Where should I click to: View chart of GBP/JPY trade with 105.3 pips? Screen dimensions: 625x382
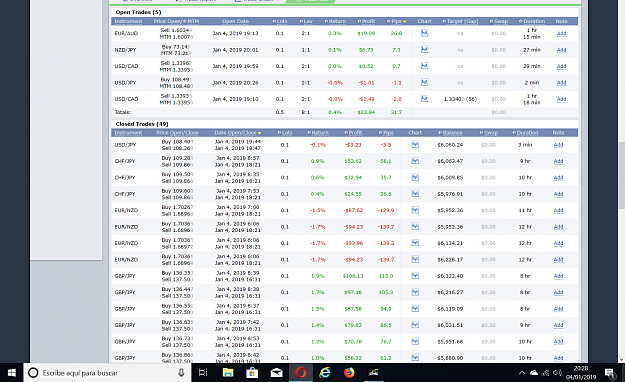tap(415, 292)
